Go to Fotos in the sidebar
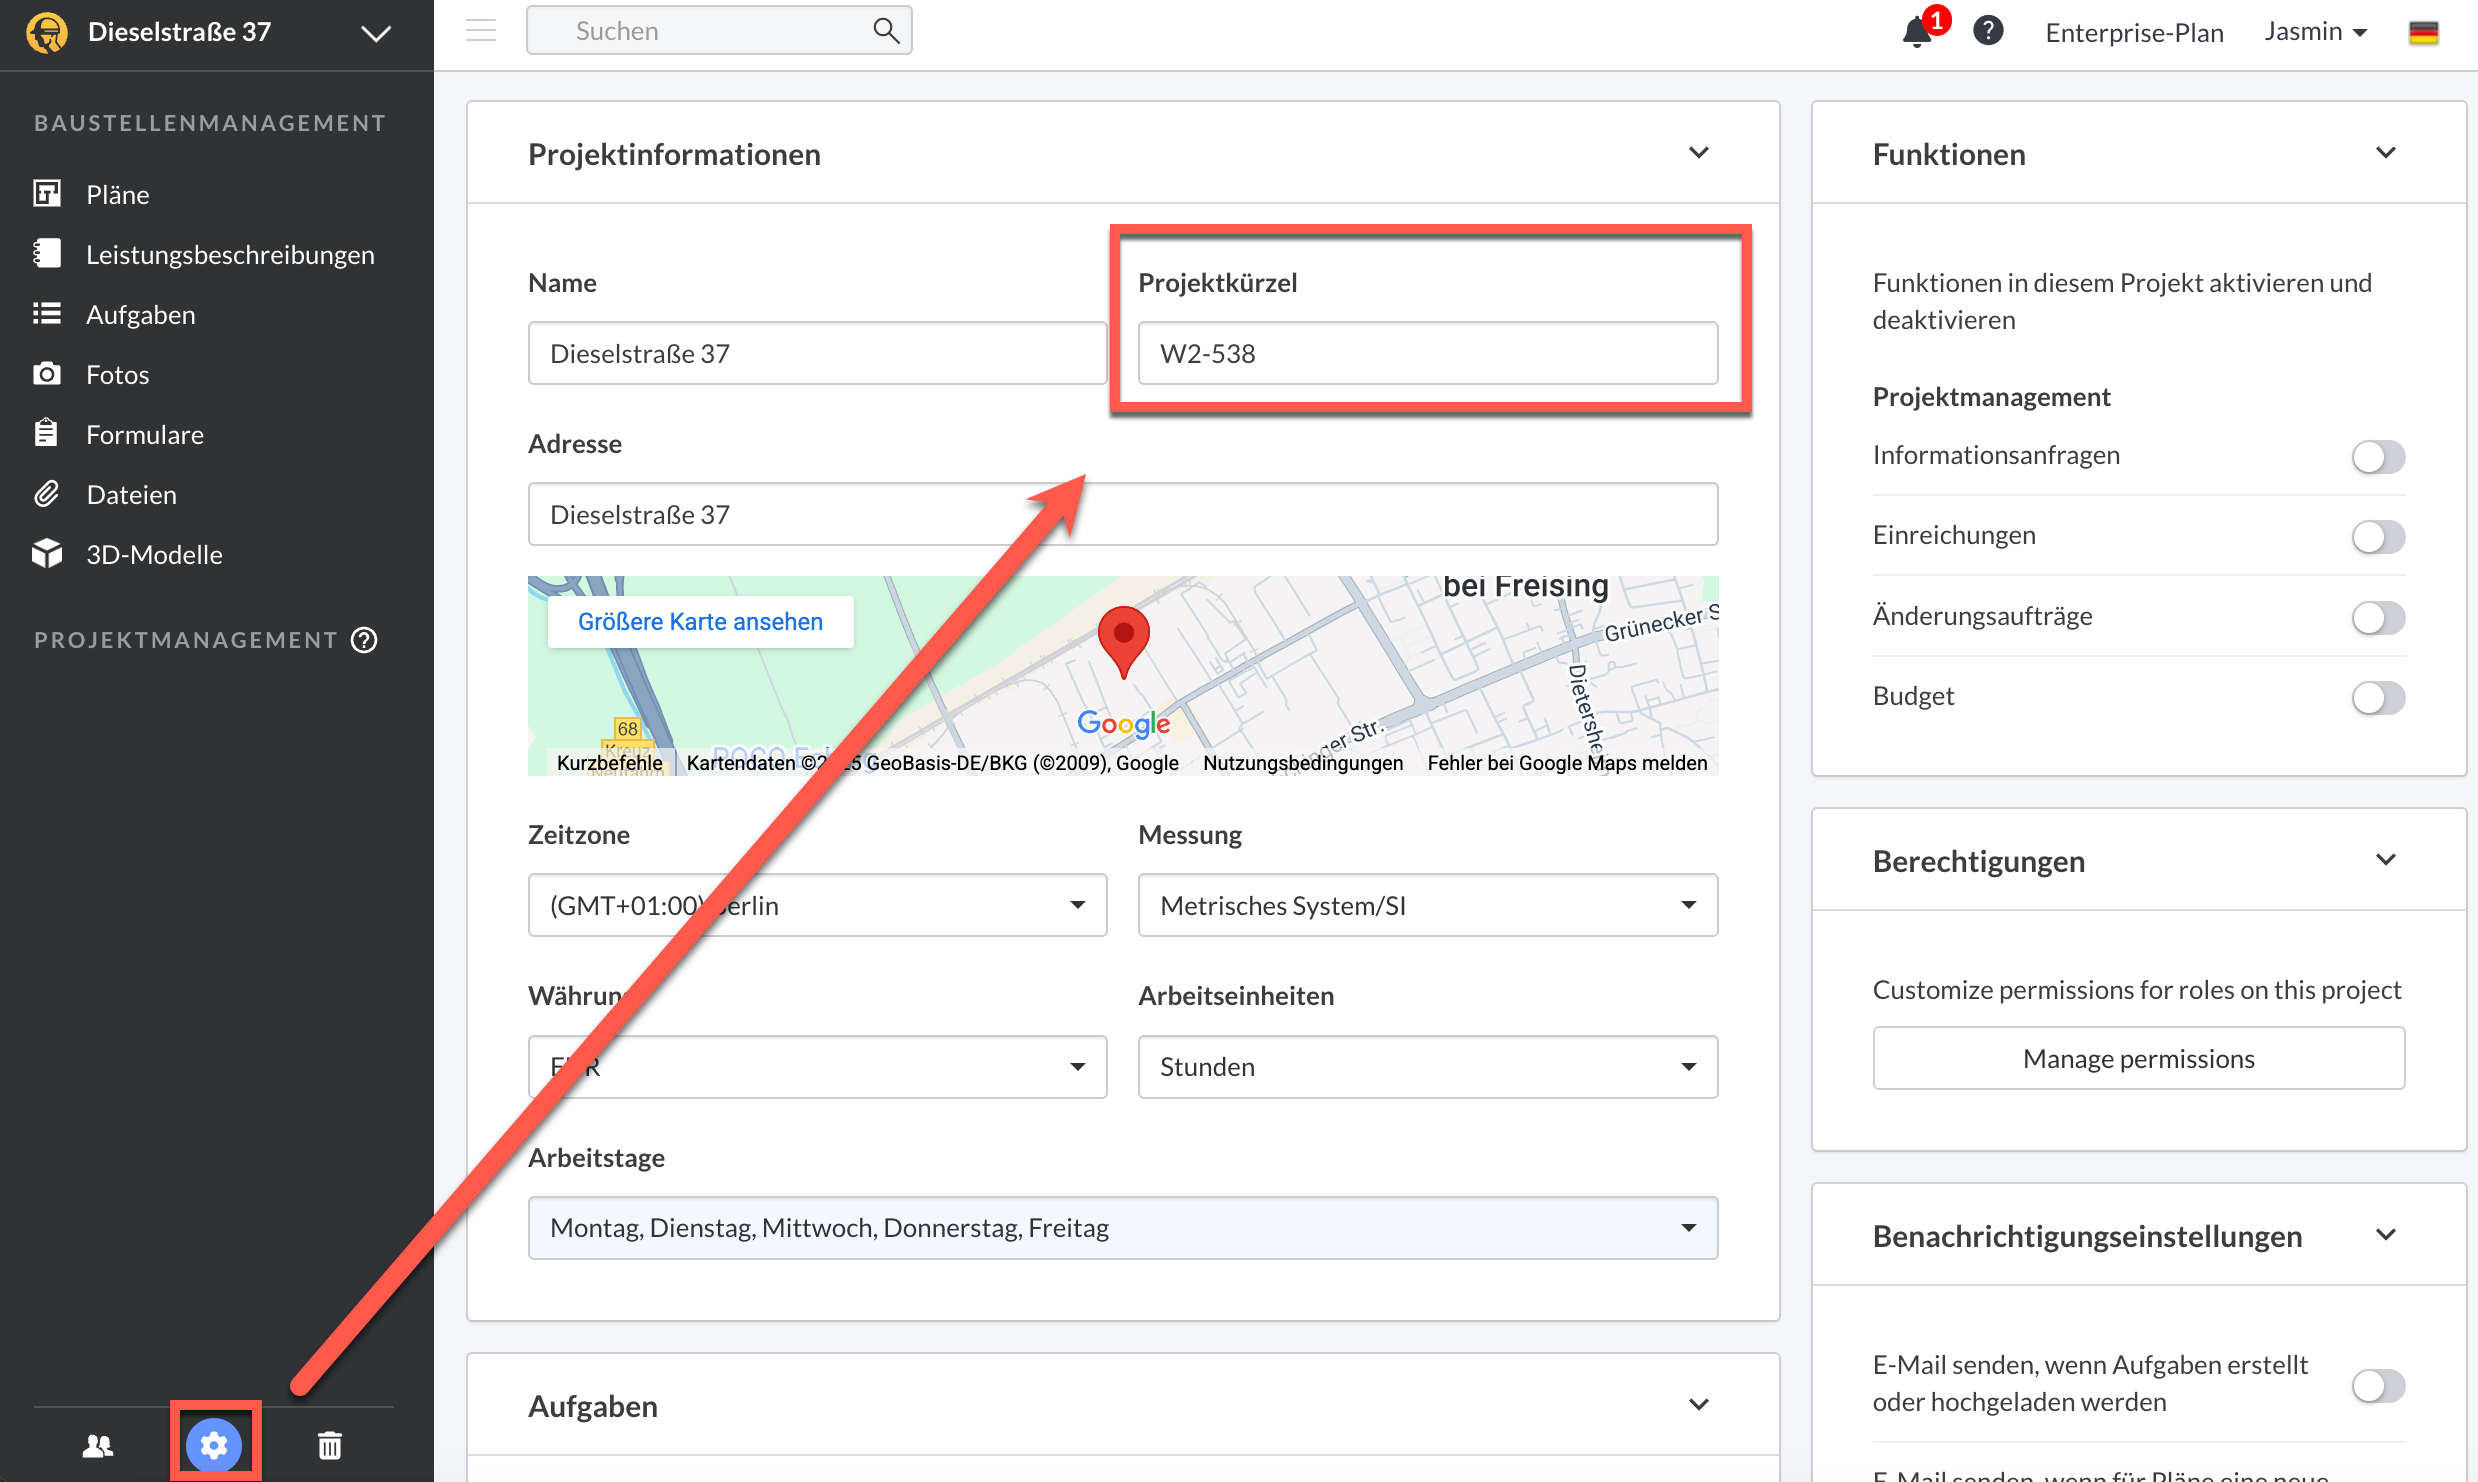 pyautogui.click(x=117, y=374)
